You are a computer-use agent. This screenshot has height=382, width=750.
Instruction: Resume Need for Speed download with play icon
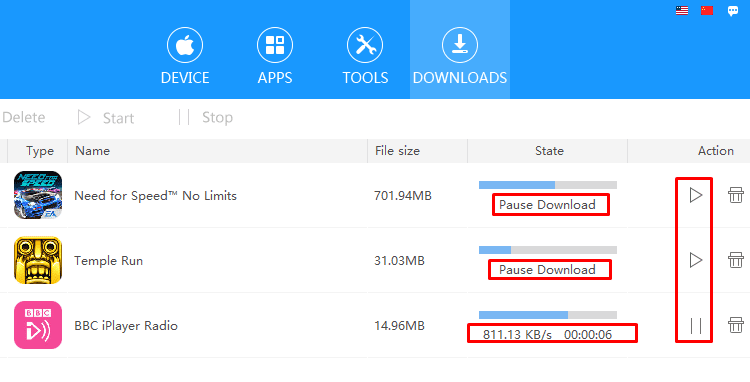(696, 195)
